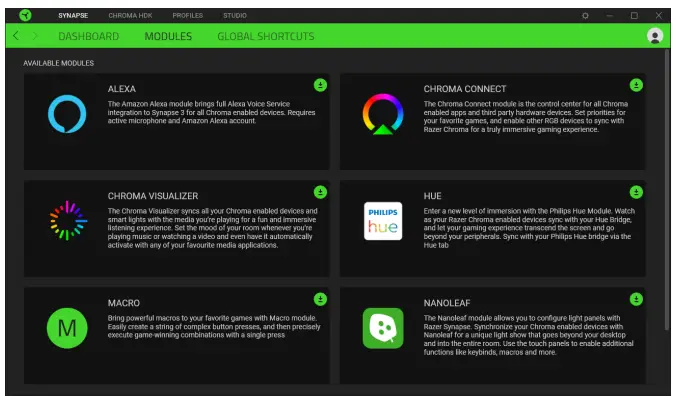Viewport: 677px width, 405px height.
Task: Click the CHROMA VISUALIZER module title
Action: pyautogui.click(x=153, y=196)
